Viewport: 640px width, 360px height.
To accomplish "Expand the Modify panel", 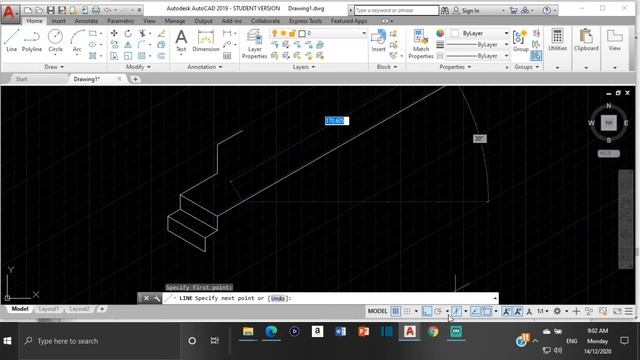I will [138, 67].
